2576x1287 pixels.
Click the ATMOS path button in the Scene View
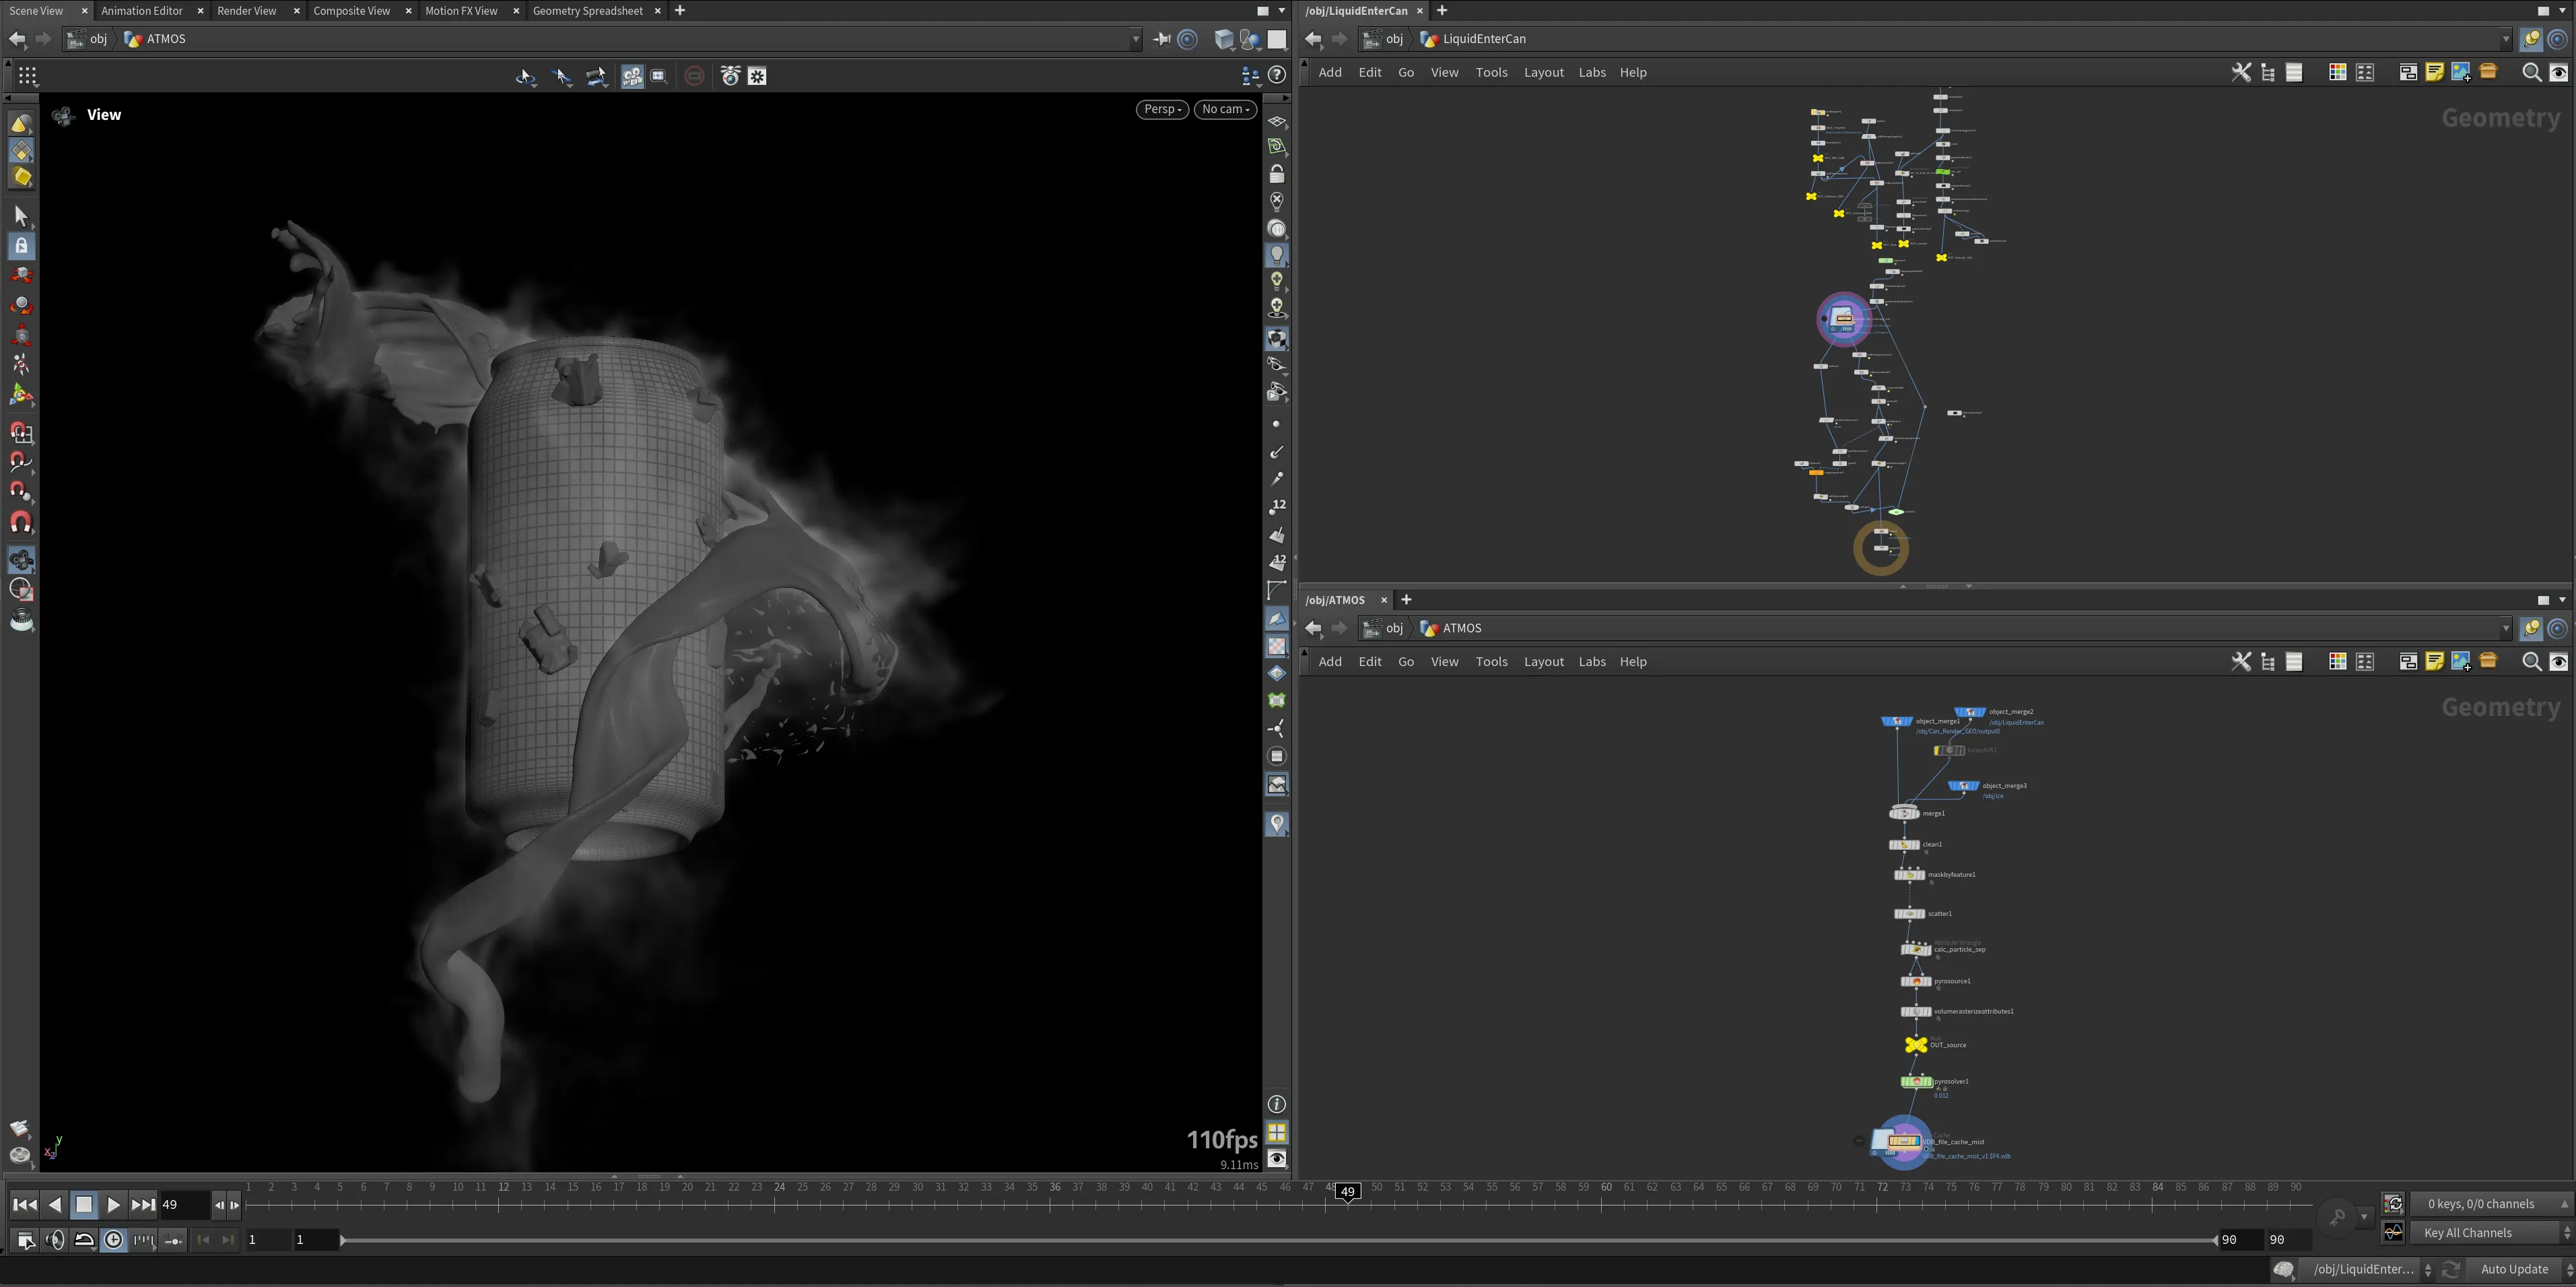click(x=155, y=39)
